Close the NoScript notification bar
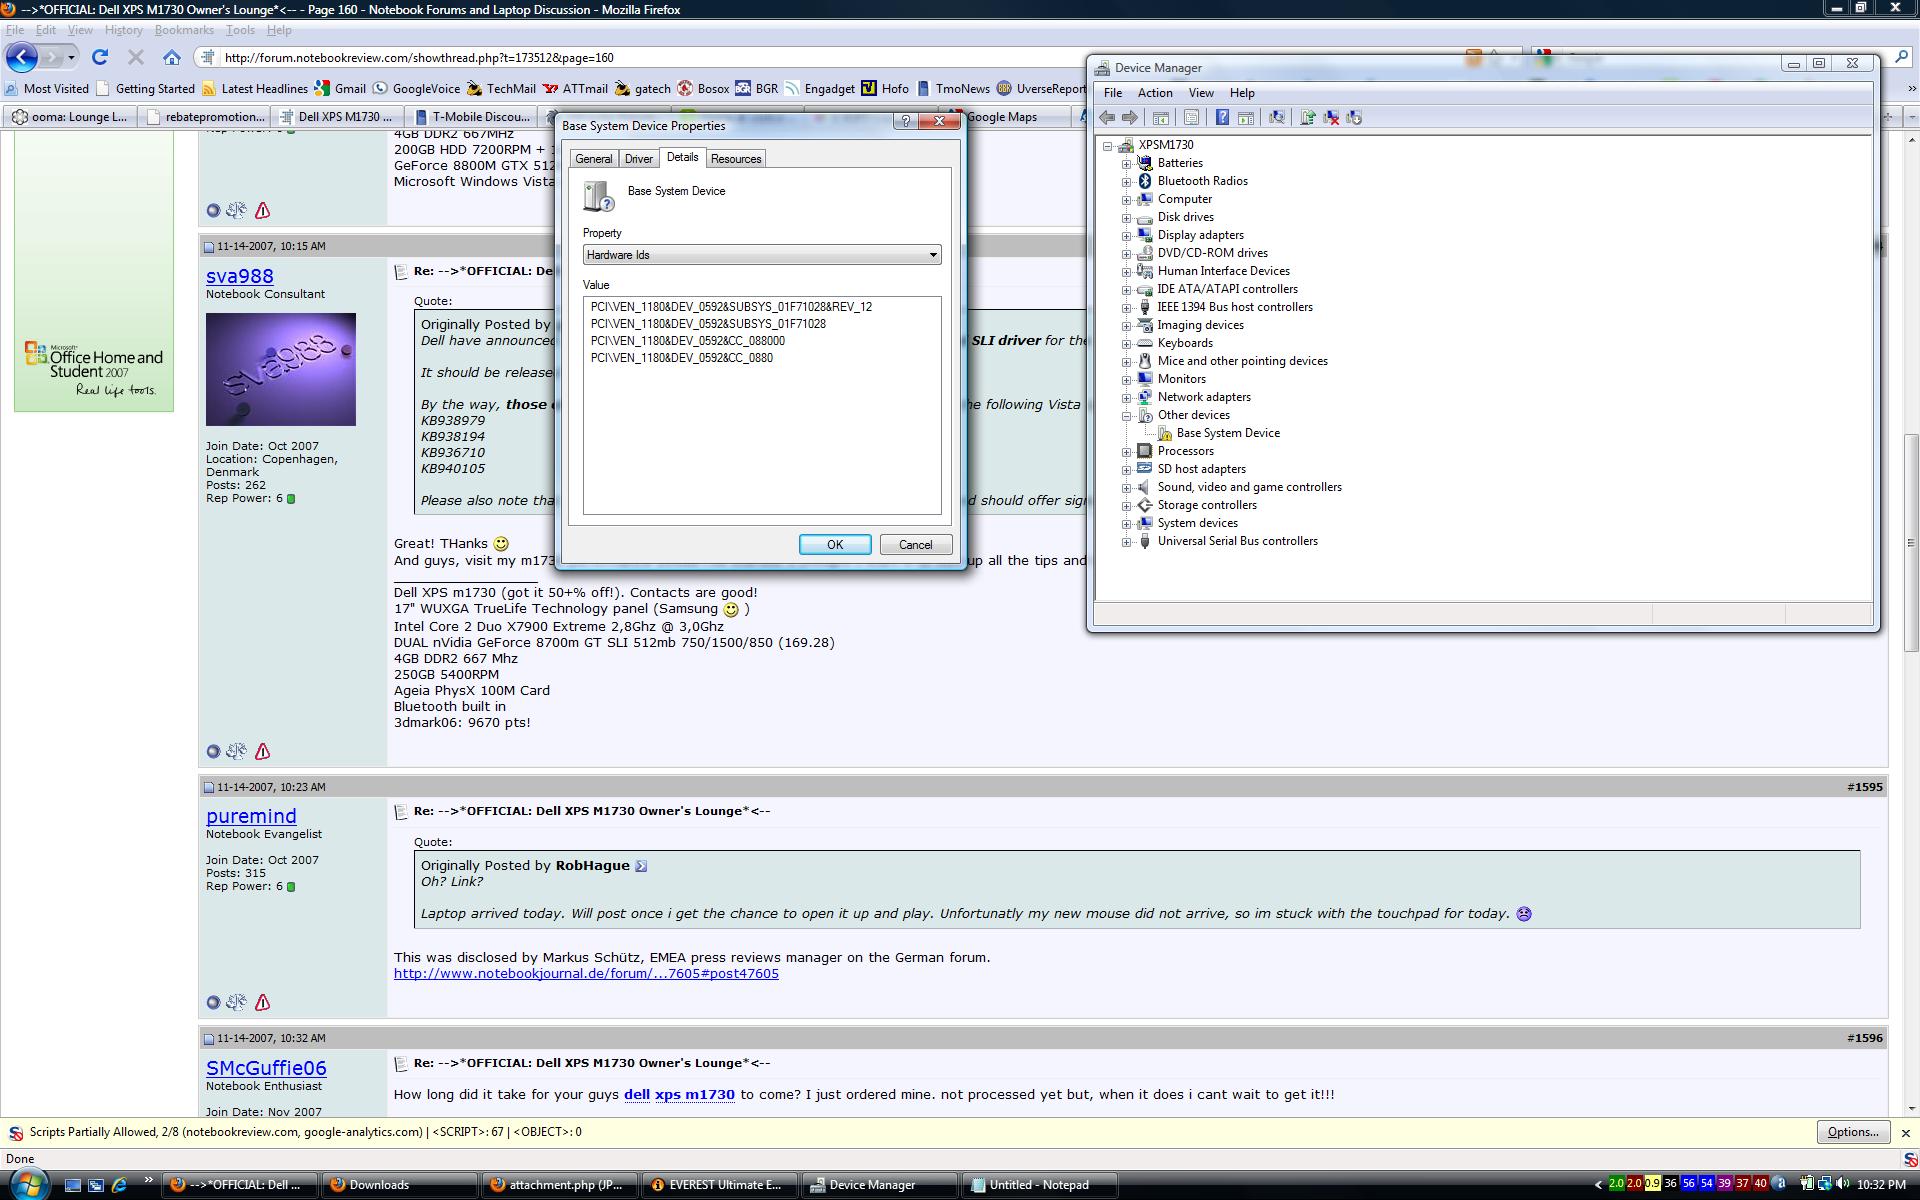The width and height of the screenshot is (1920, 1200). [x=1905, y=1133]
